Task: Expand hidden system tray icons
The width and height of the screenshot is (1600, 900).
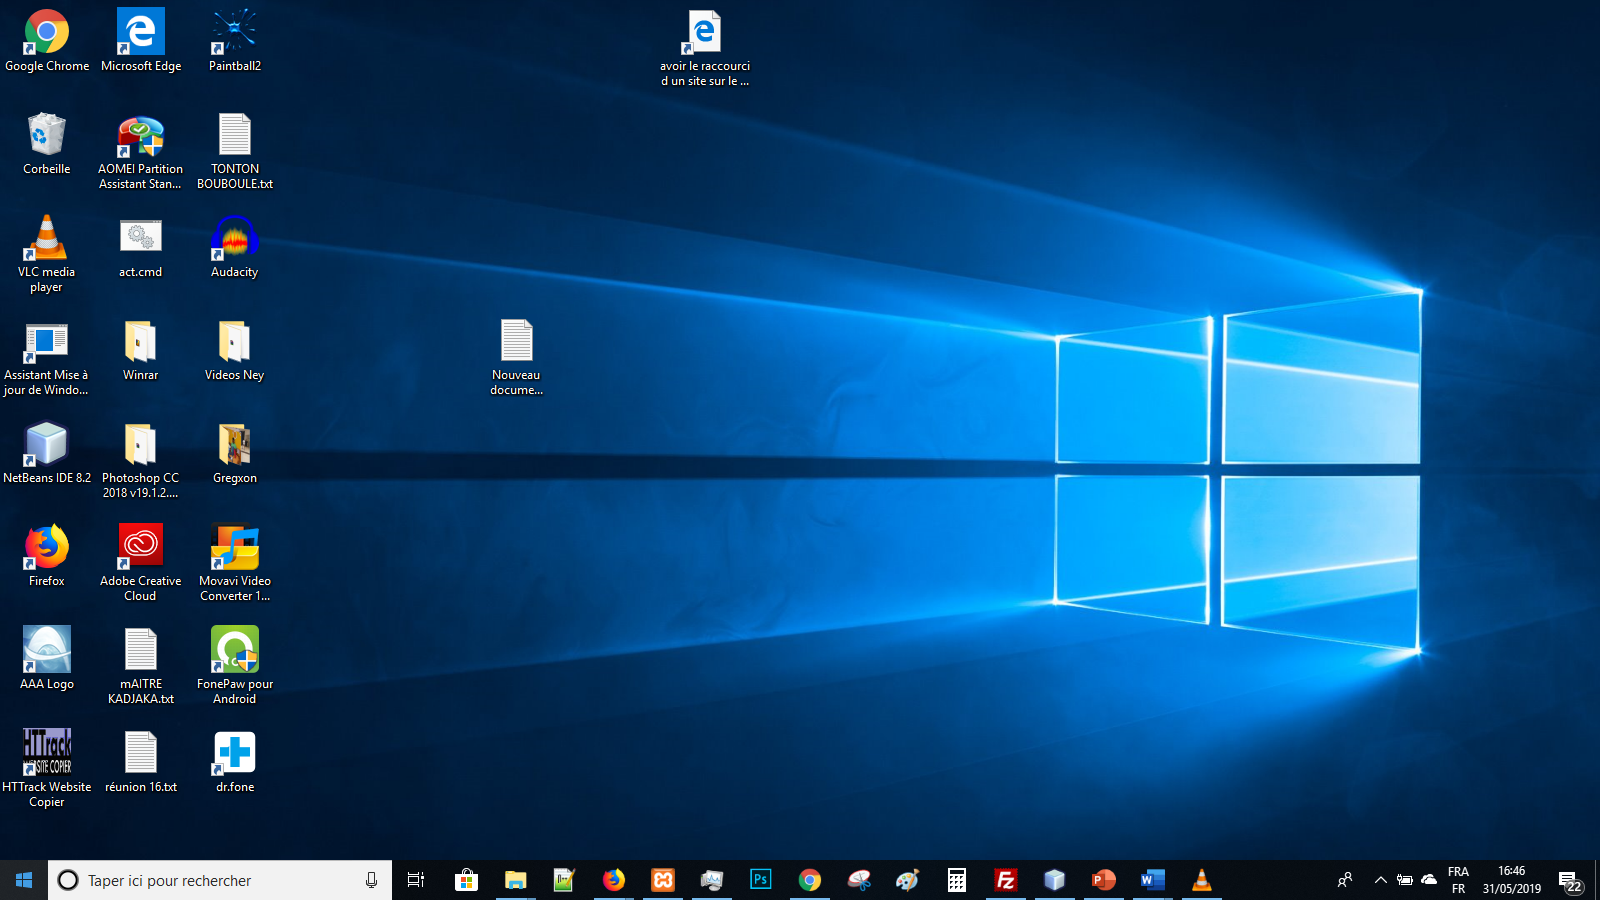Action: coord(1380,880)
